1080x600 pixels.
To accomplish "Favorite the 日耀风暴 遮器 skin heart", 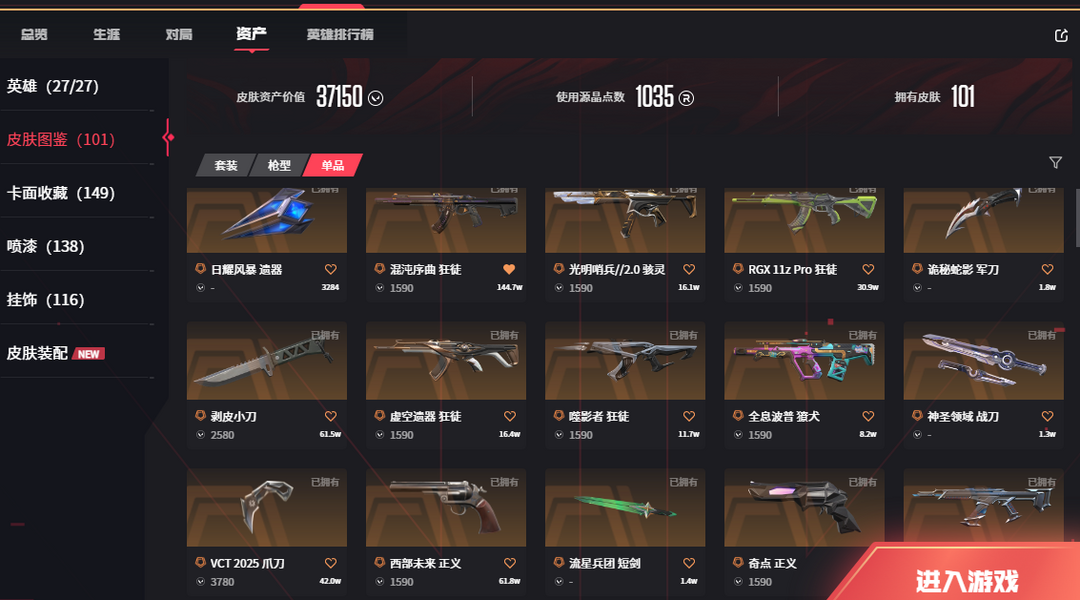I will 331,269.
